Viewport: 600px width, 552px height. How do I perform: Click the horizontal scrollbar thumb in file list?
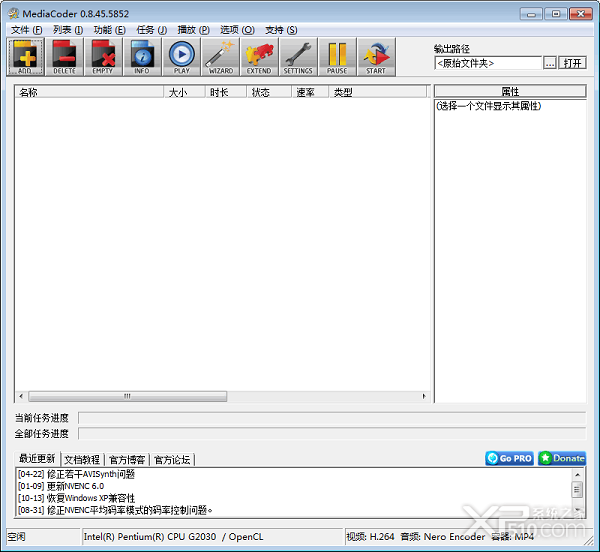click(x=127, y=396)
